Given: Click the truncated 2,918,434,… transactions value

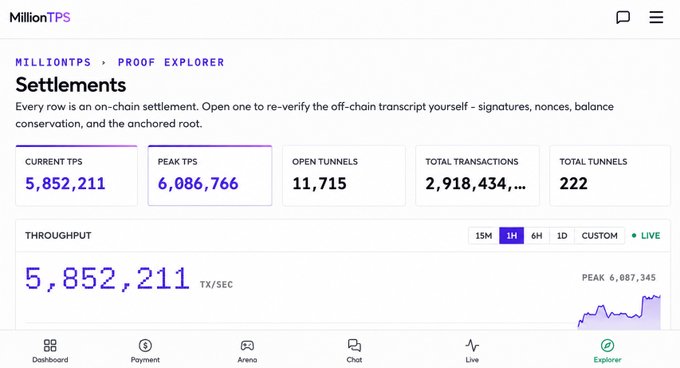Looking at the screenshot, I should point(475,184).
